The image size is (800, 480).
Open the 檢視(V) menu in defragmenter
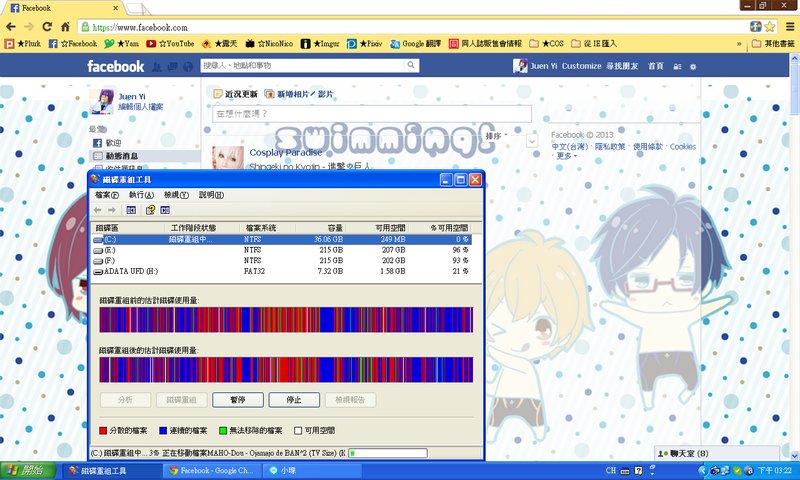click(x=176, y=195)
